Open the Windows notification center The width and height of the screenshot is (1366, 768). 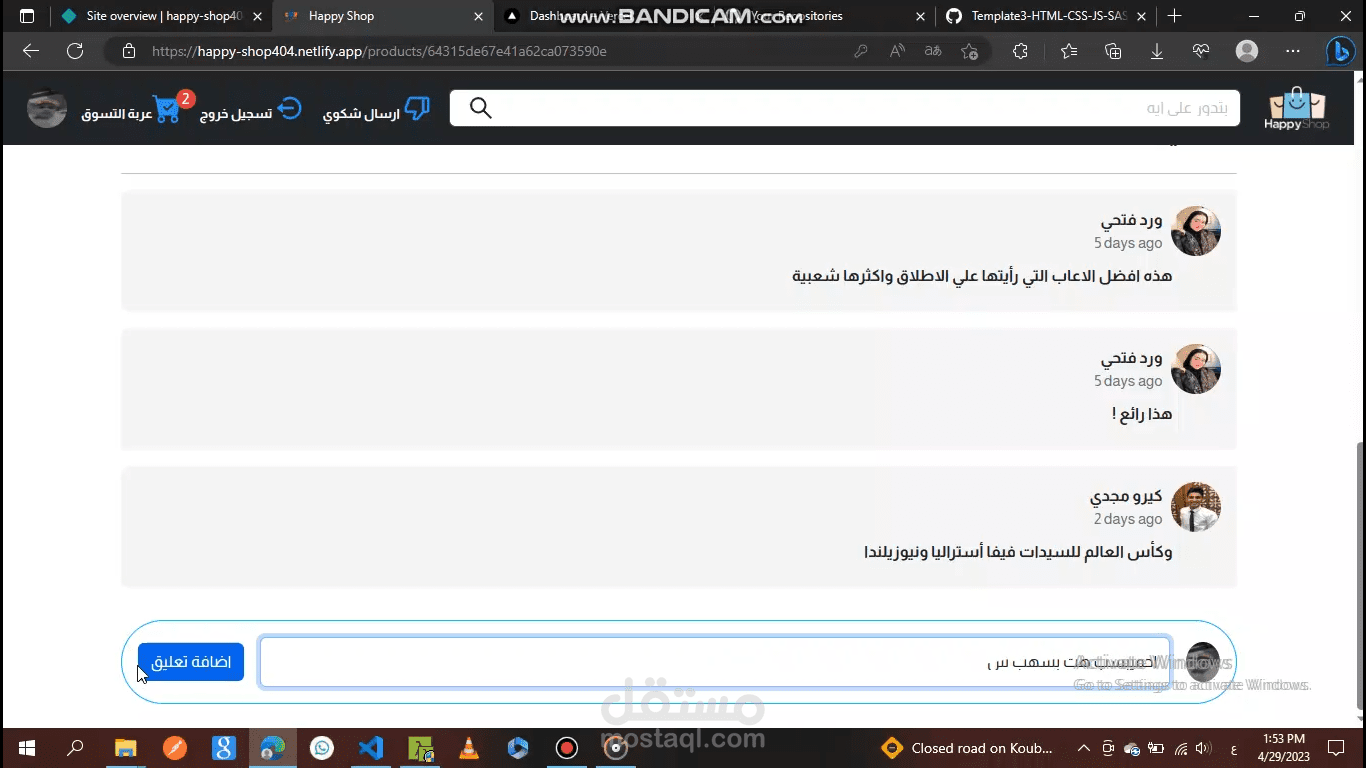pyautogui.click(x=1336, y=748)
